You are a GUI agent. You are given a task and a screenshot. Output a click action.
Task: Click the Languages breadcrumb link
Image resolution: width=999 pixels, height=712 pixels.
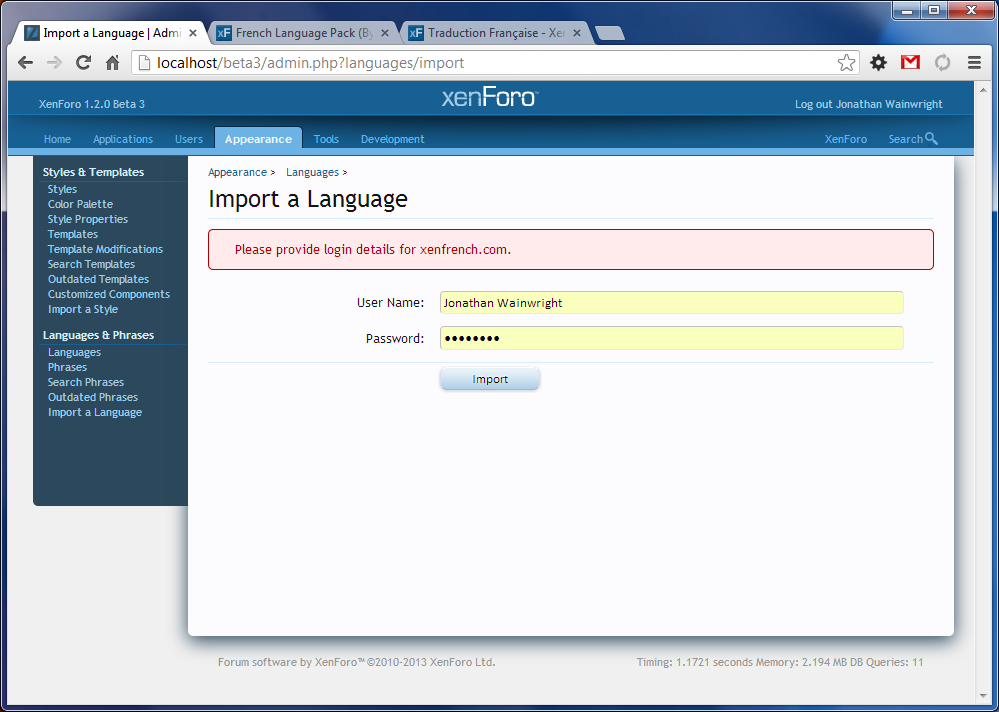312,172
